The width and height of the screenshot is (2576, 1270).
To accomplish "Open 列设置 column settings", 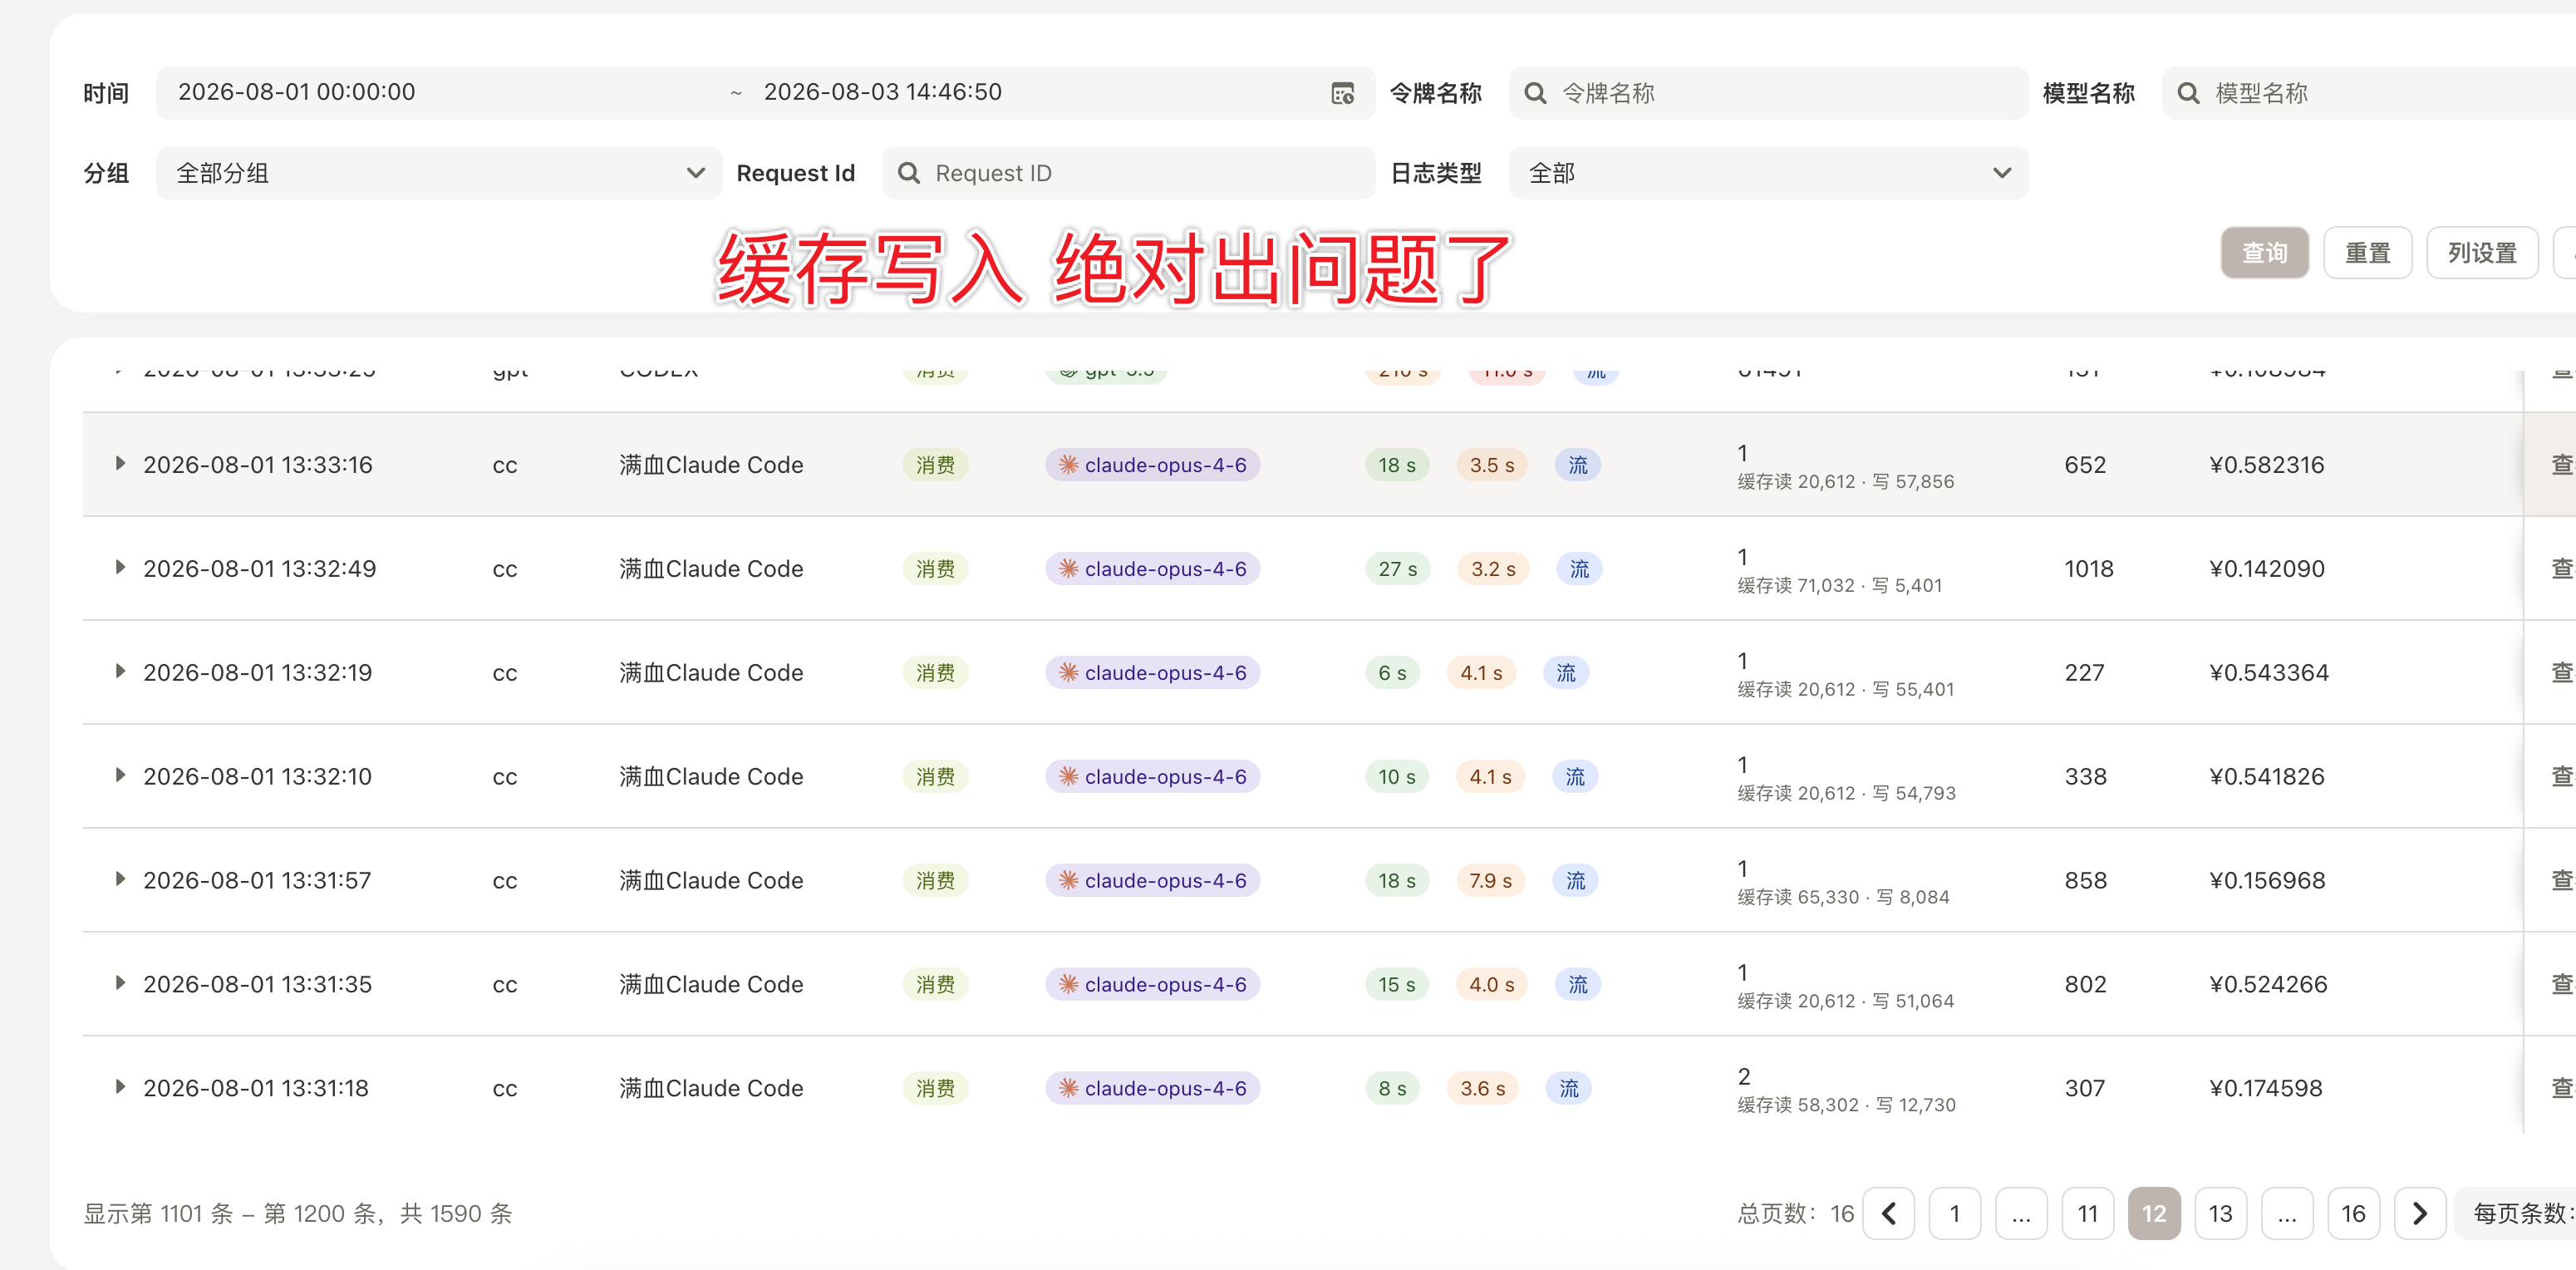I will (x=2482, y=253).
